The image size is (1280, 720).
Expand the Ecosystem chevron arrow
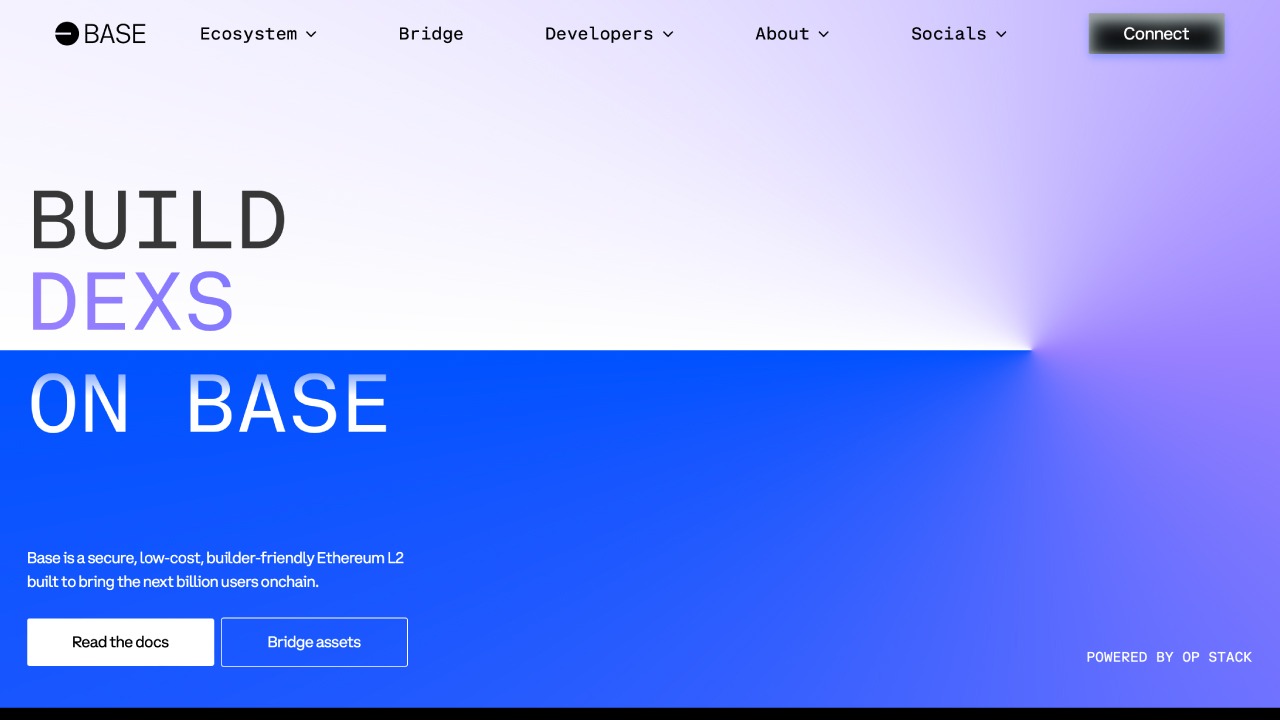[x=311, y=34]
